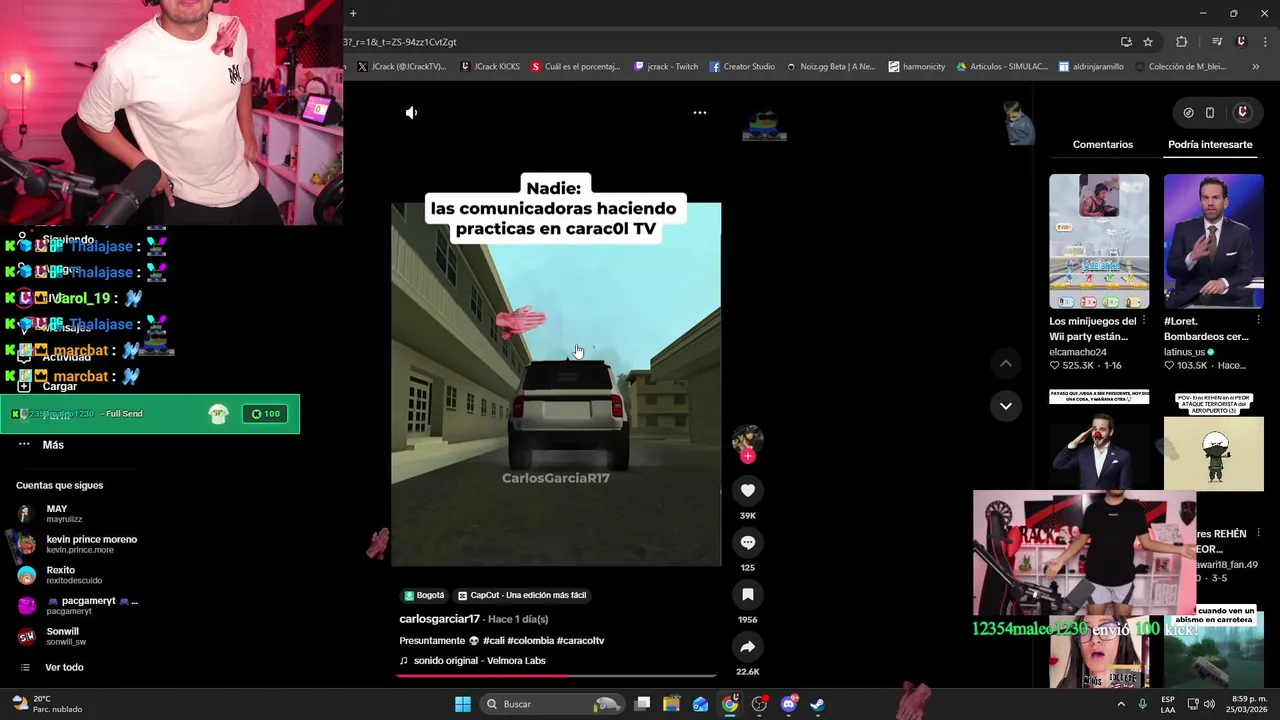1280x720 pixels.
Task: Go to previous video with up arrow
Action: tap(1006, 363)
